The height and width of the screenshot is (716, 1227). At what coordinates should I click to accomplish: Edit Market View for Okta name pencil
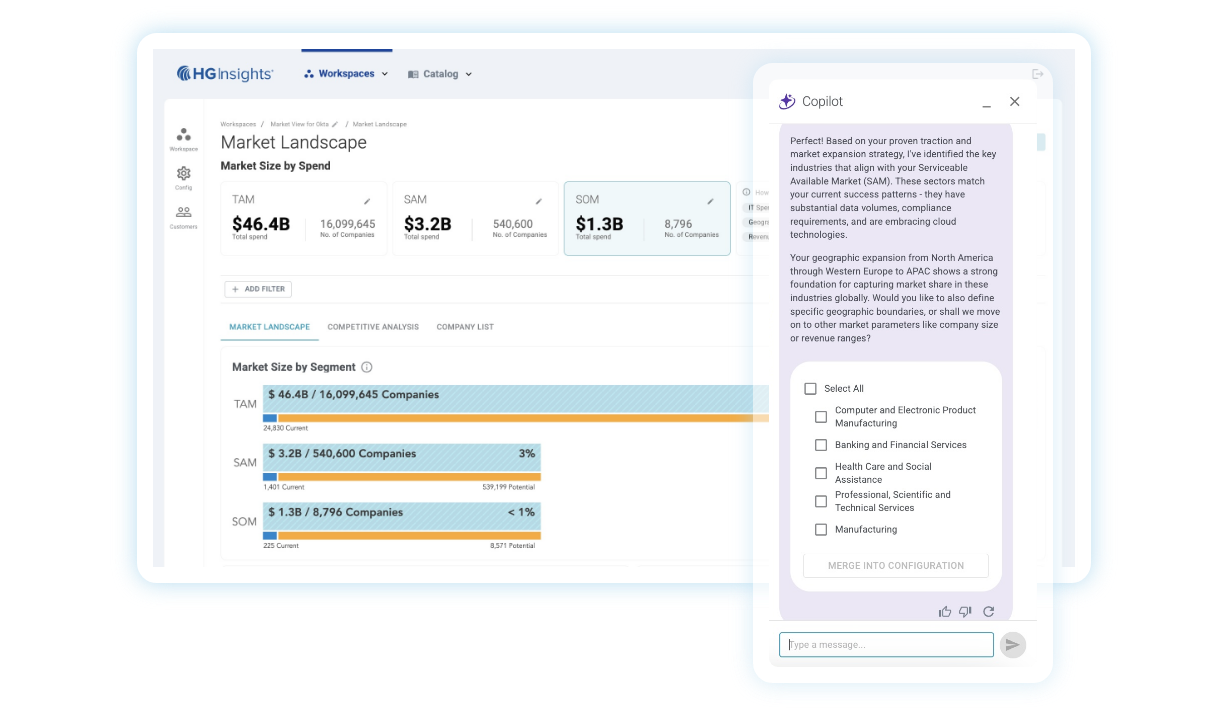335,124
